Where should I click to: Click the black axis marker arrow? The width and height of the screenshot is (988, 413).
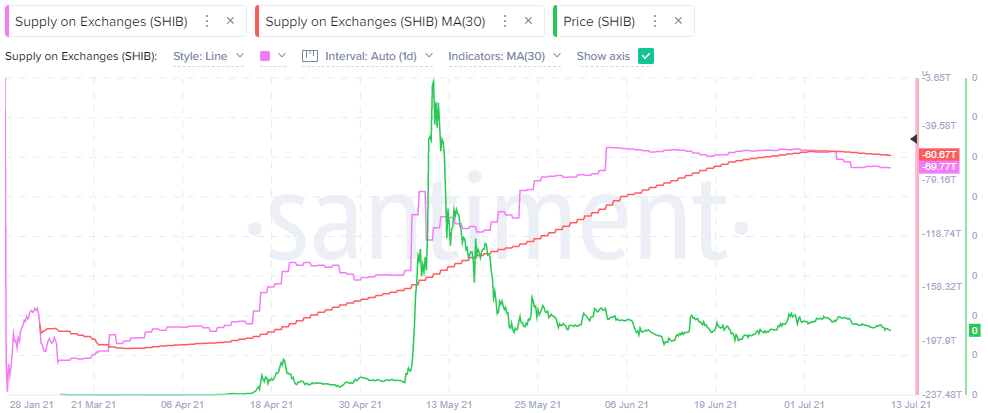click(x=913, y=138)
